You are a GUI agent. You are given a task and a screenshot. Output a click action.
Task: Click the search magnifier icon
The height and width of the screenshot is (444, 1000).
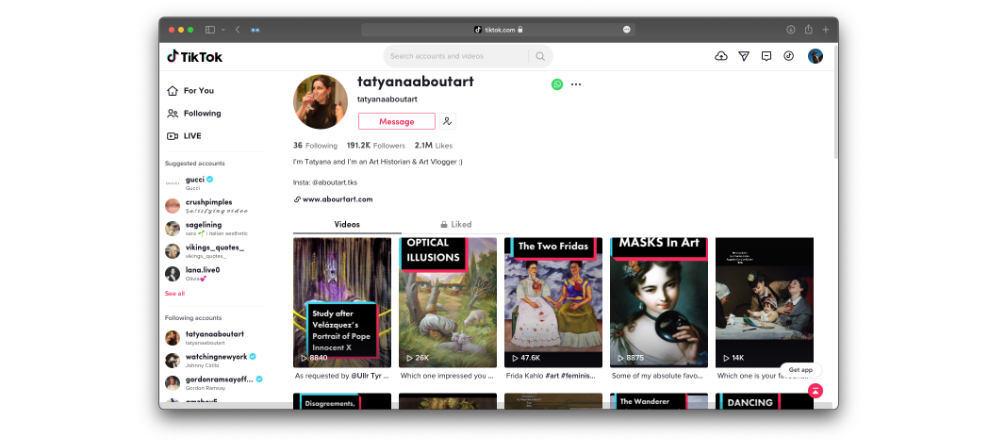coord(540,56)
